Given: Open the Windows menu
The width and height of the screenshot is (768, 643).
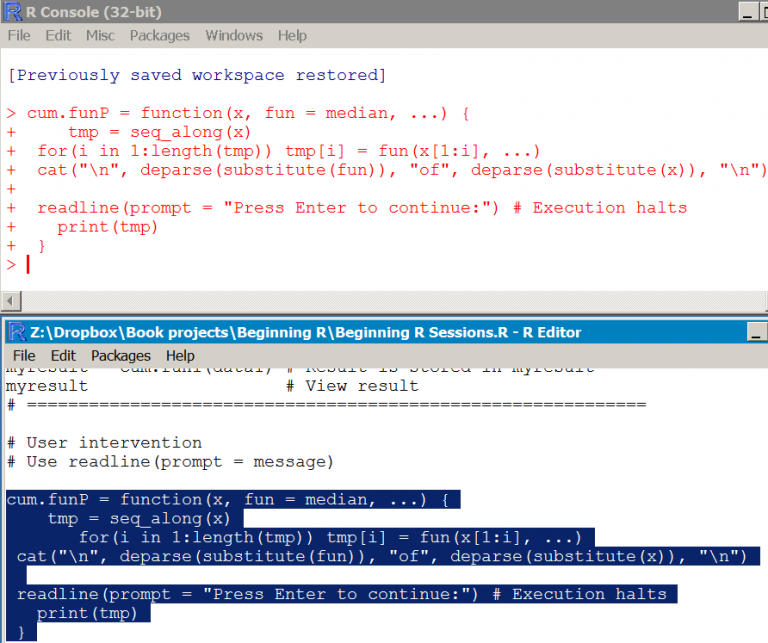Looking at the screenshot, I should [233, 35].
